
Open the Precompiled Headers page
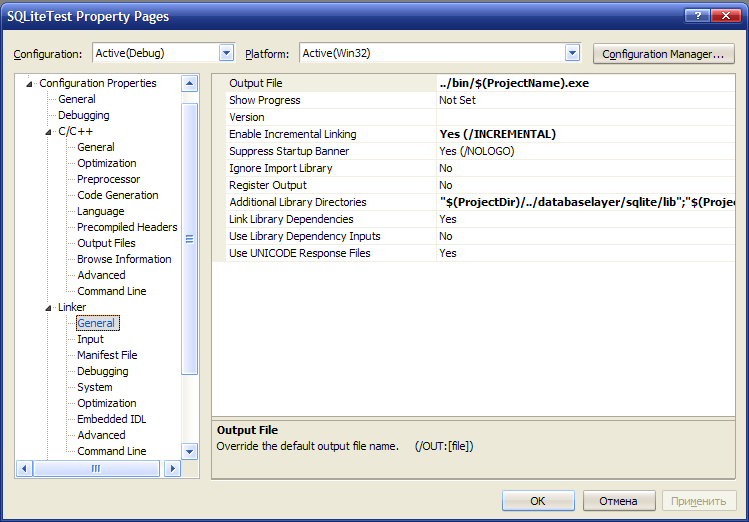[127, 227]
